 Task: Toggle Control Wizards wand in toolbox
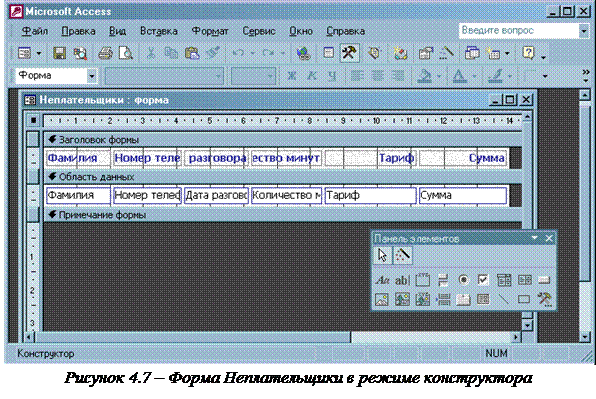point(402,255)
